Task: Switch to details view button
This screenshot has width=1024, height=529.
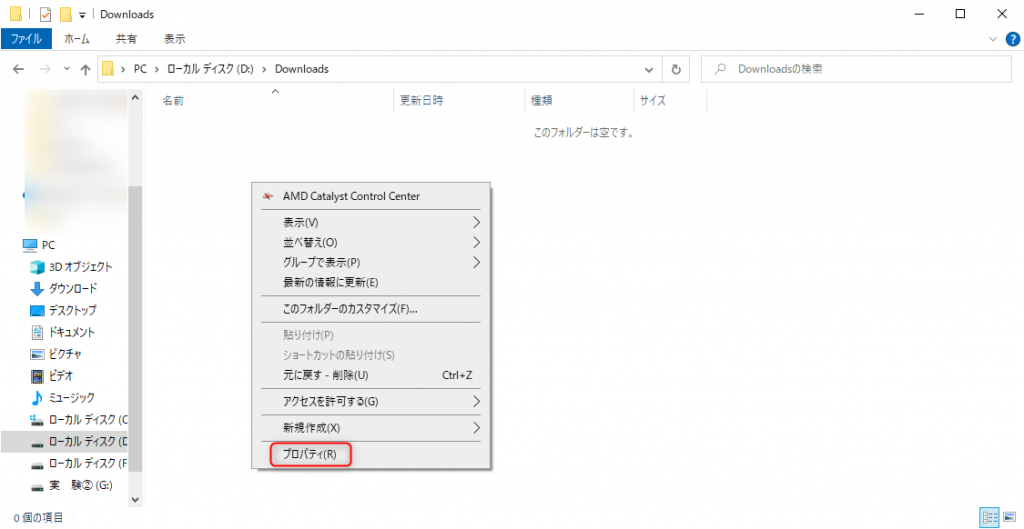Action: [990, 517]
